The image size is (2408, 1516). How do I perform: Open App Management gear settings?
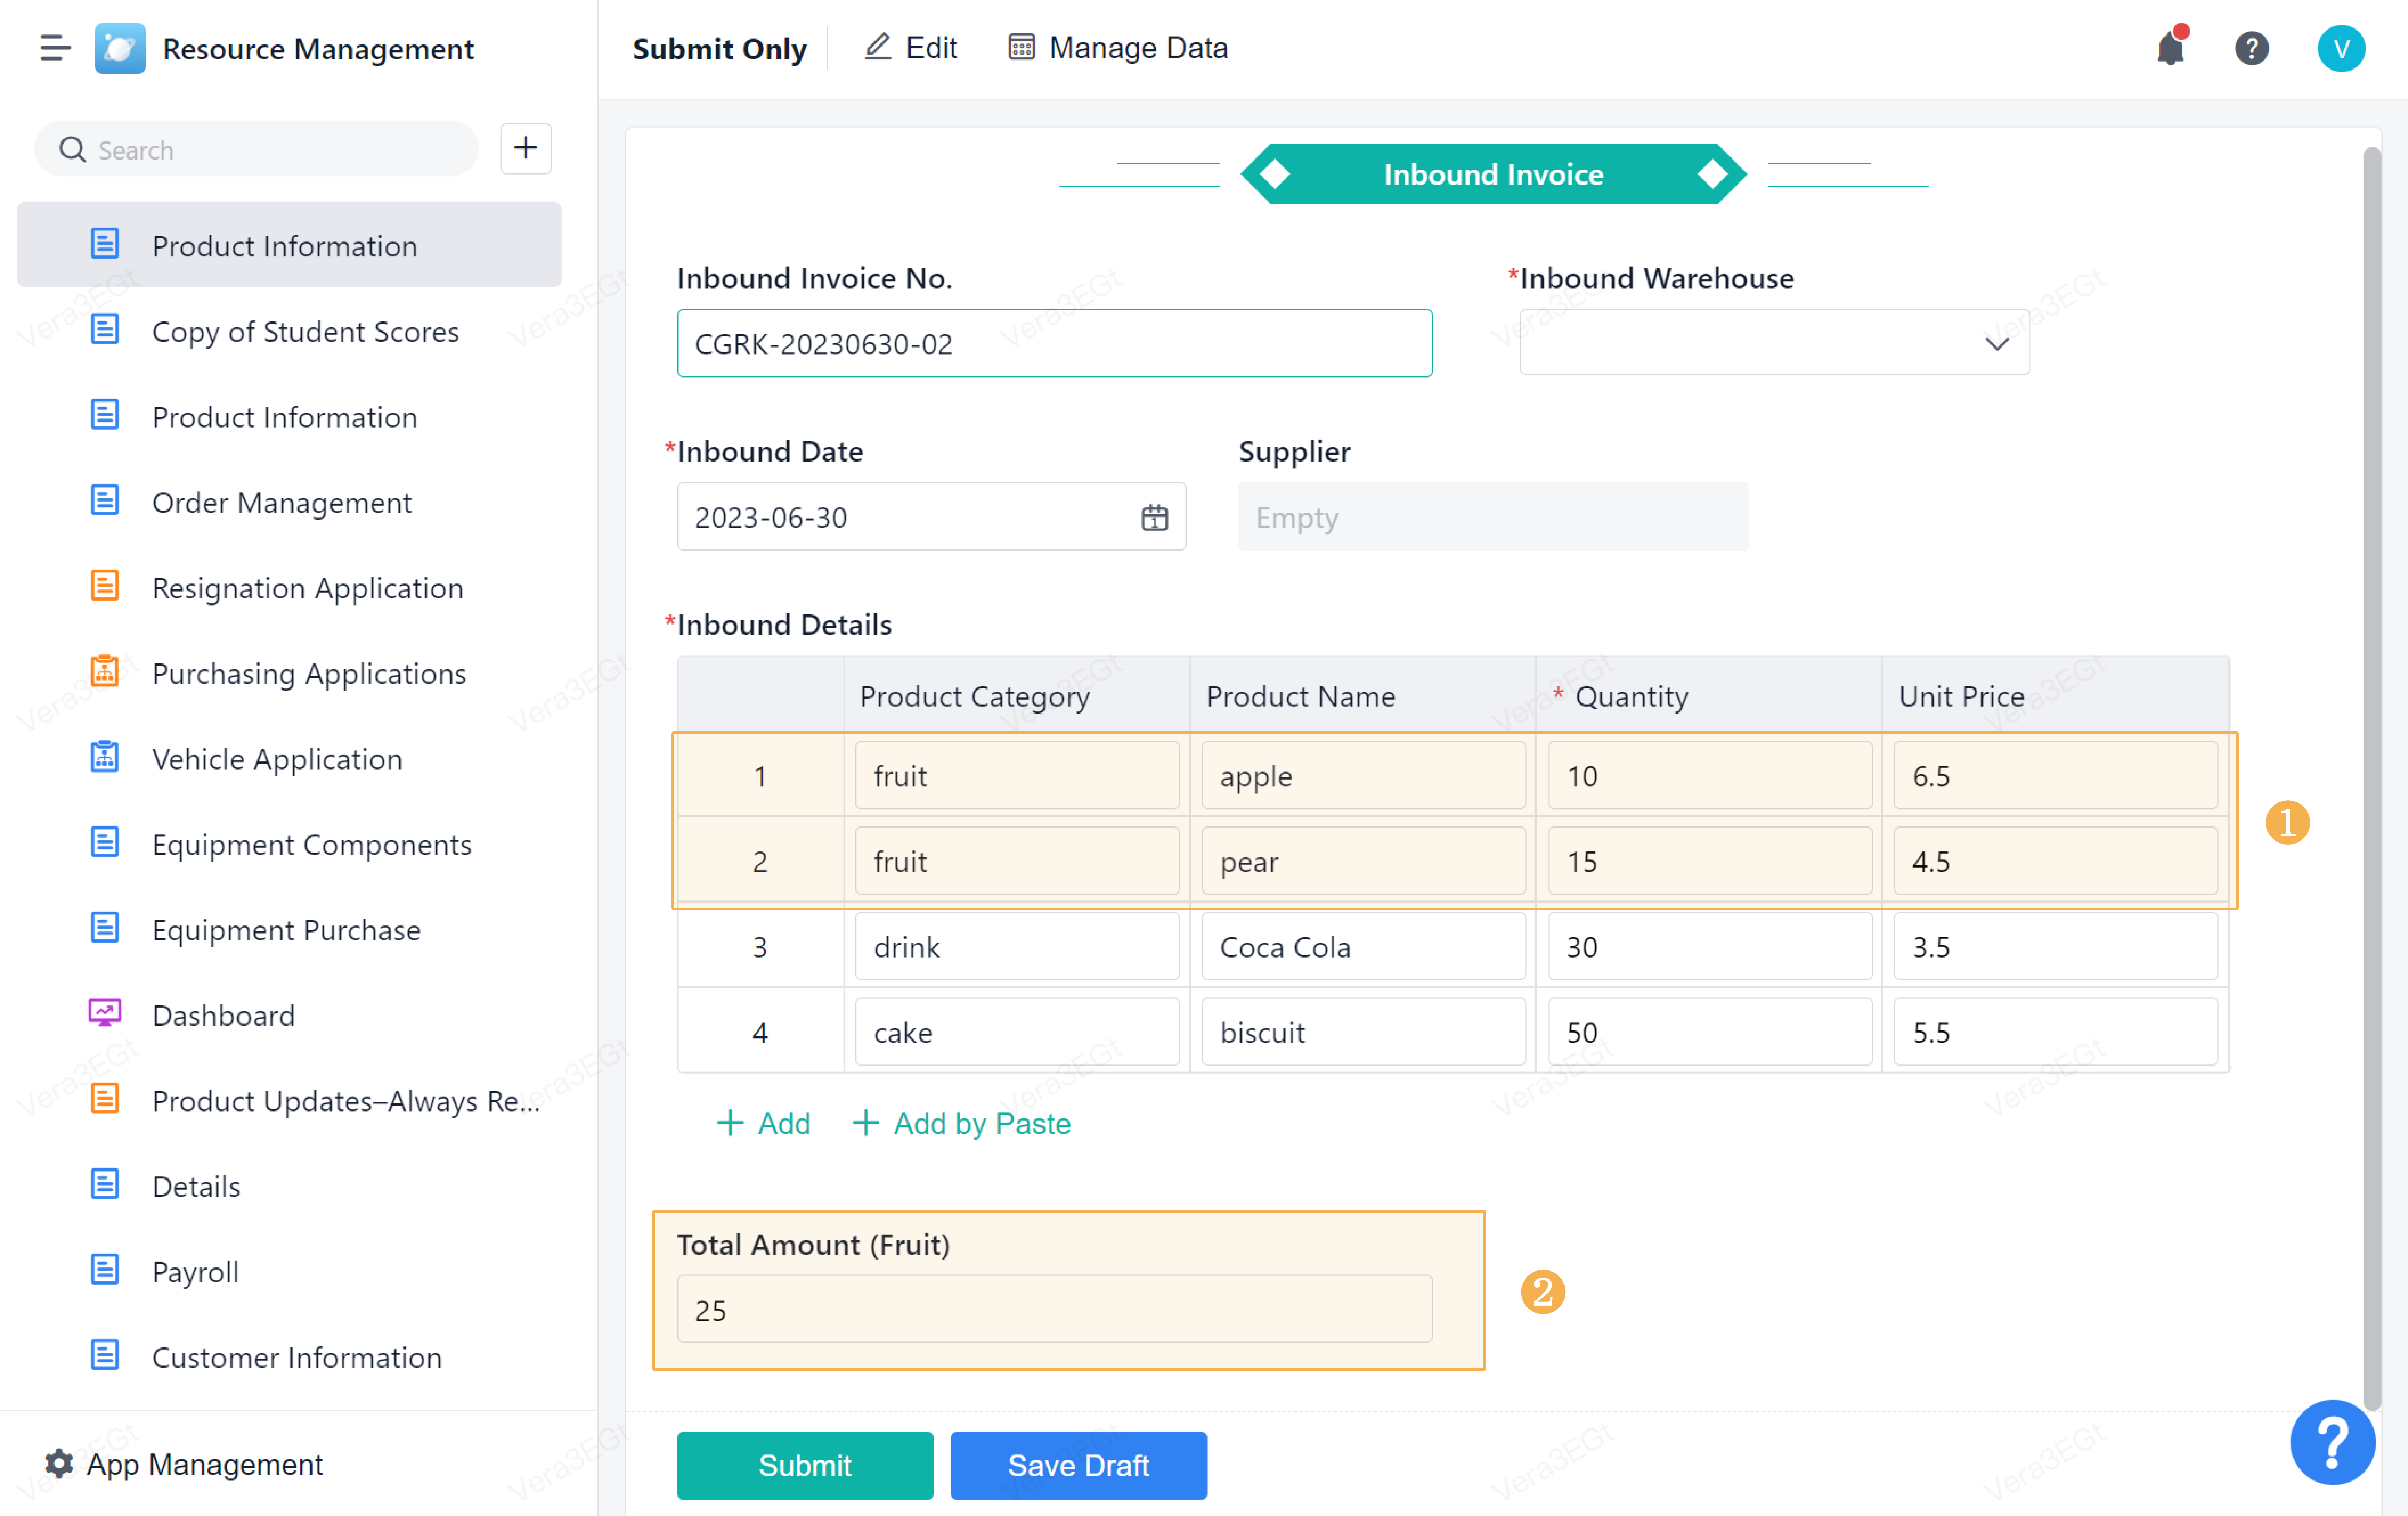[59, 1463]
